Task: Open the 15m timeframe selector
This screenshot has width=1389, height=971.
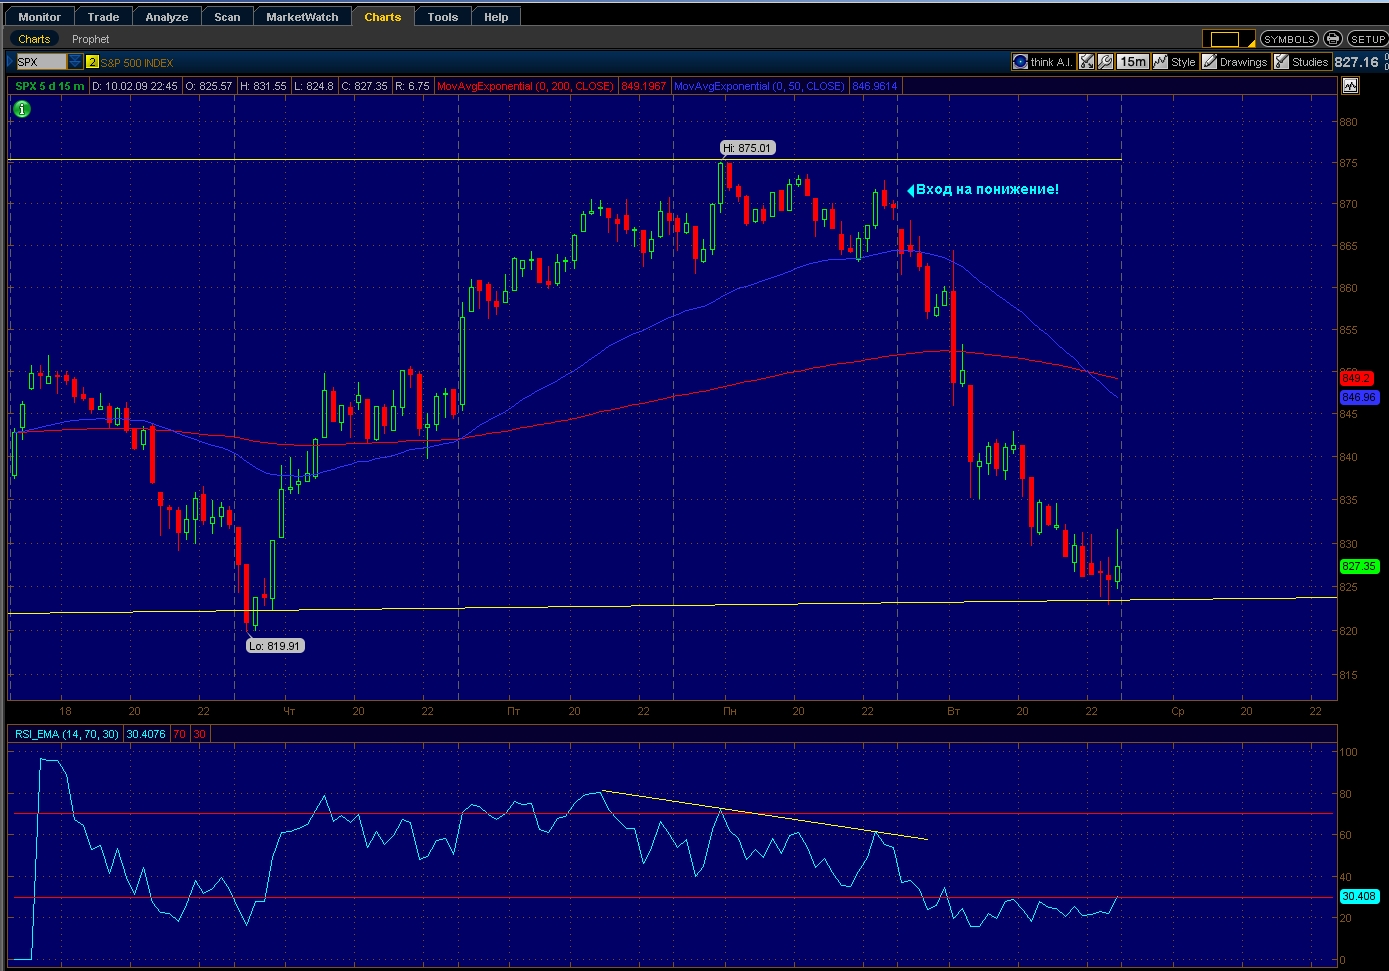Action: pyautogui.click(x=1132, y=62)
